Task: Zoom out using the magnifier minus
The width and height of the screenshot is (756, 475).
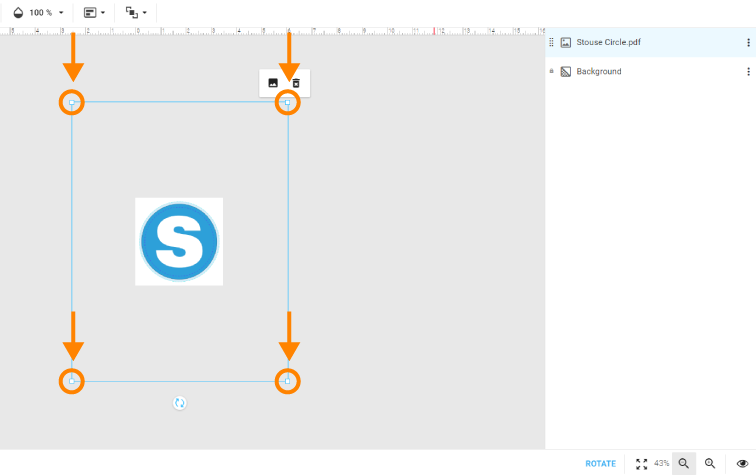Action: (684, 464)
